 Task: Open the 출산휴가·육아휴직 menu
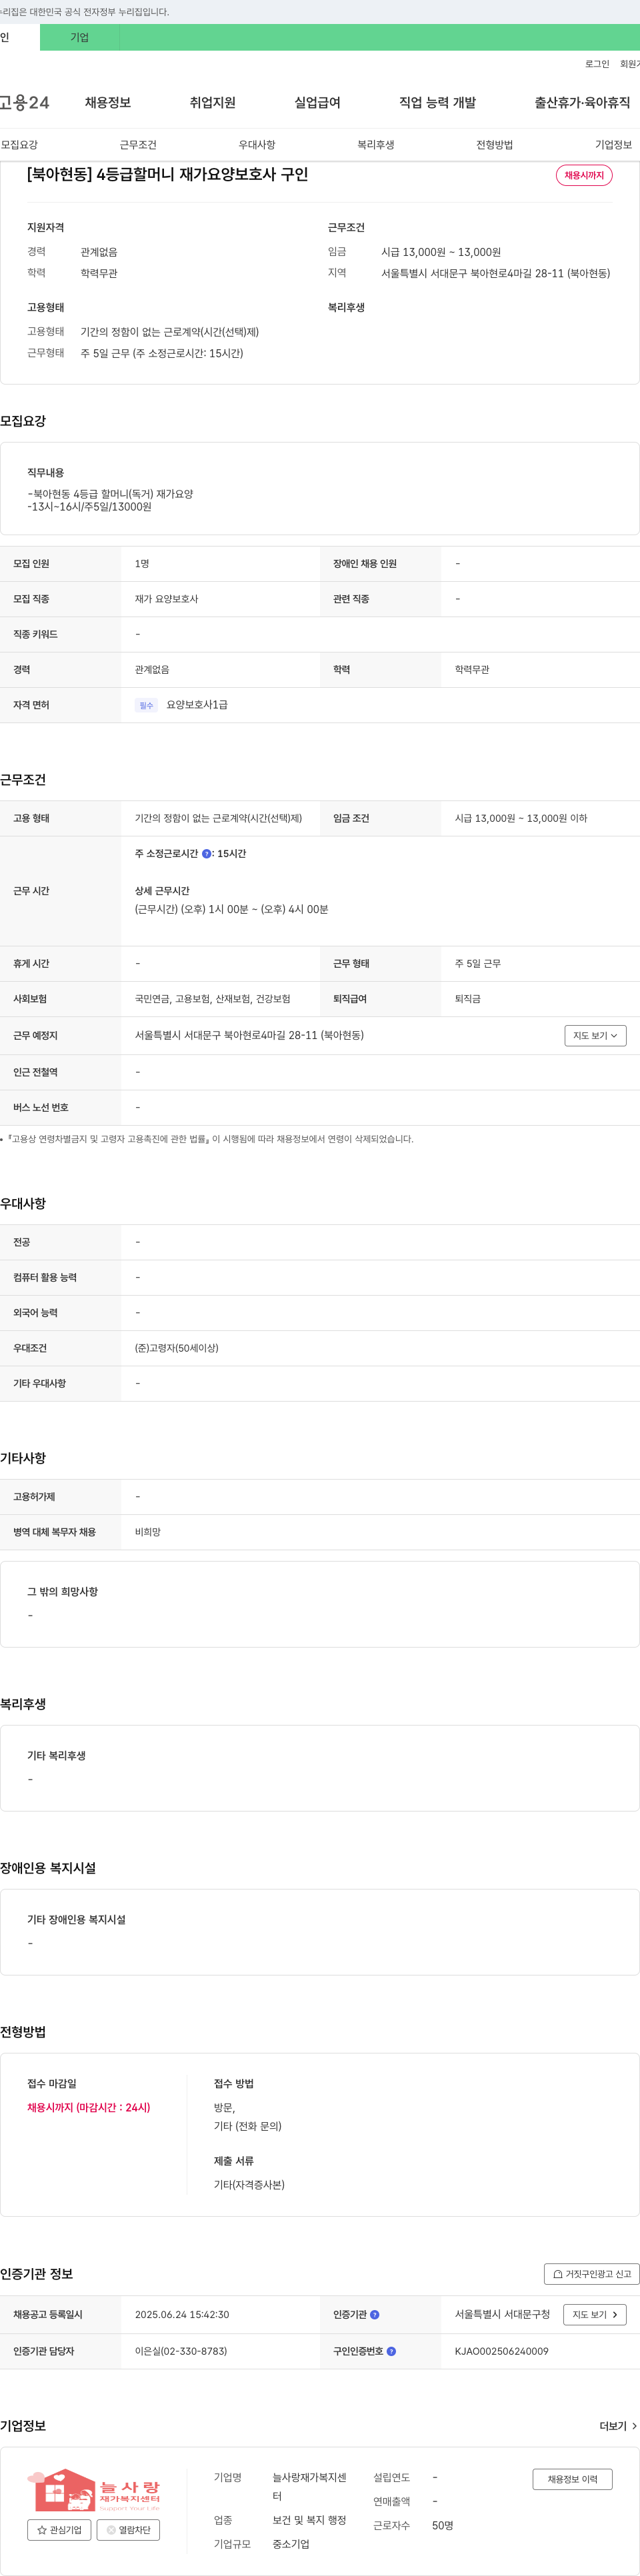click(x=582, y=102)
